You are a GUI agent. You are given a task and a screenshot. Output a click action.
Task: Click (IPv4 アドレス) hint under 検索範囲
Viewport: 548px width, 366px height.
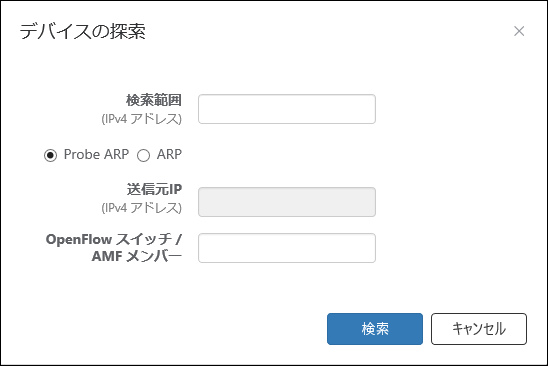tap(142, 119)
